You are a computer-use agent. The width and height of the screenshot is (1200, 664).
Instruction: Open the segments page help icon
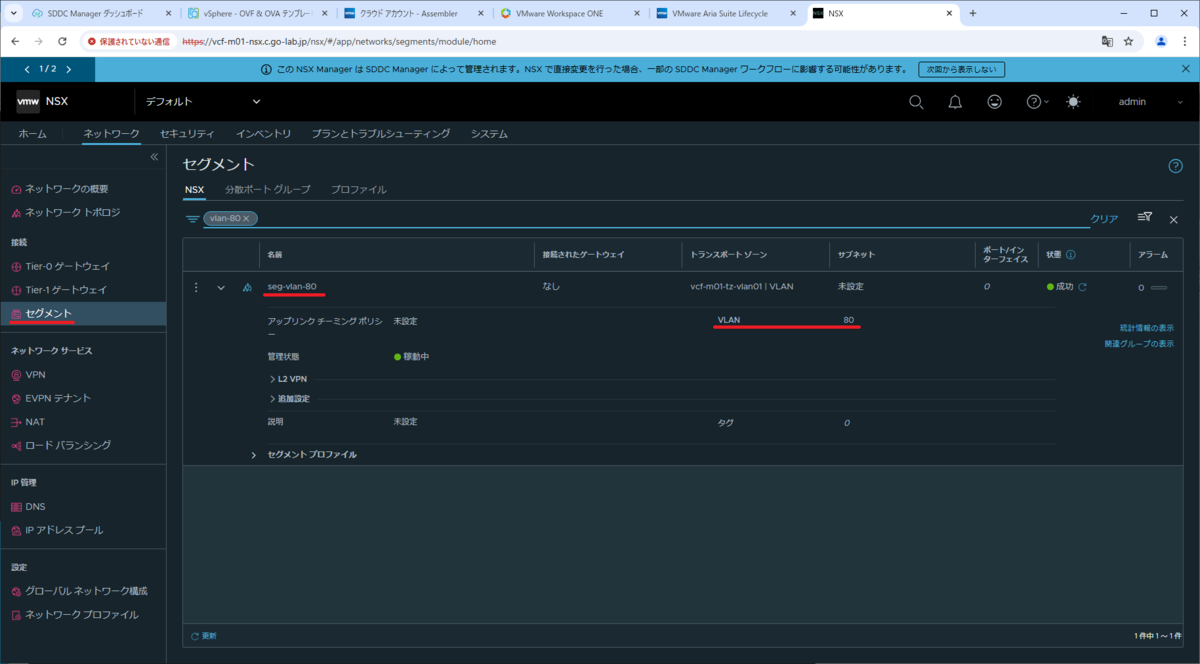1176,166
